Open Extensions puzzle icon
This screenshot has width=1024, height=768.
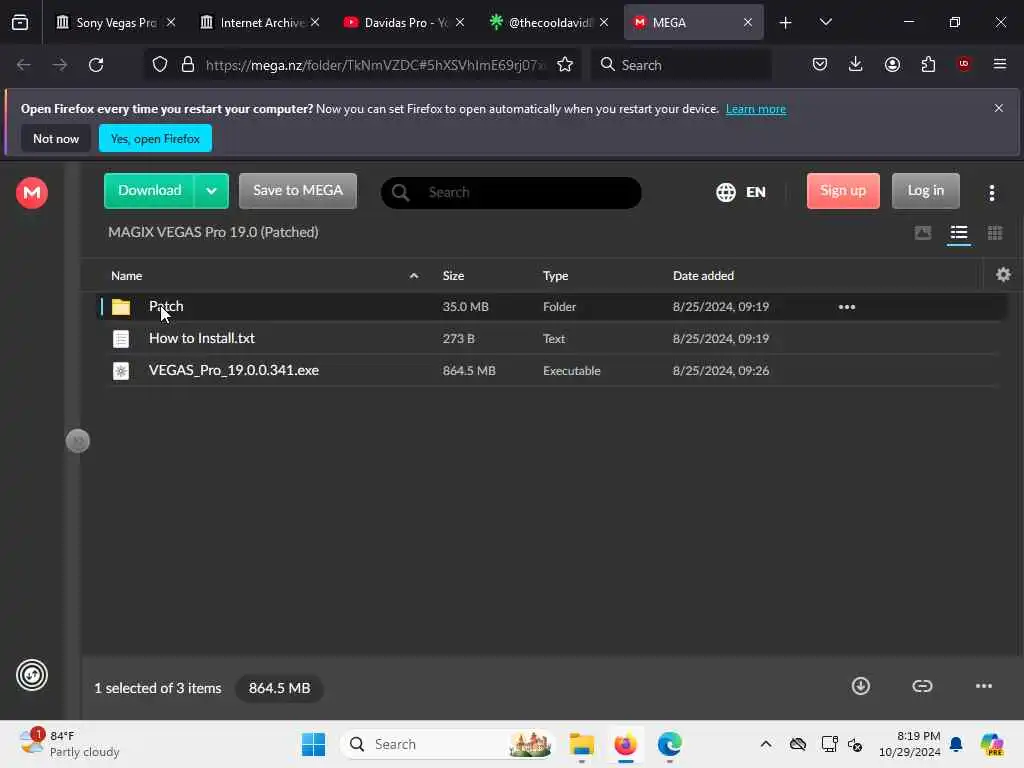tap(928, 64)
